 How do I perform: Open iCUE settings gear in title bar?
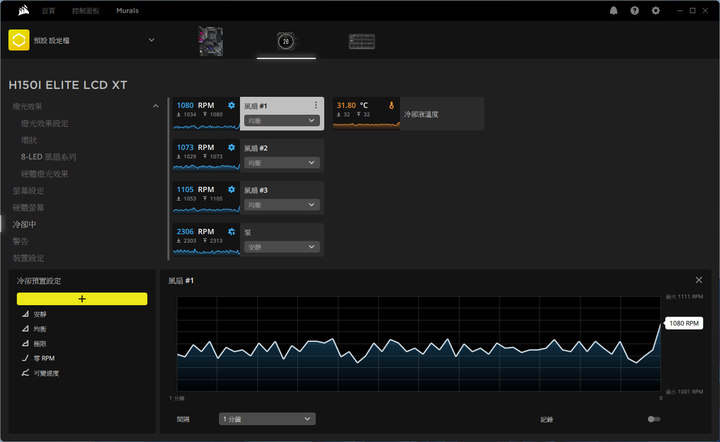click(656, 11)
